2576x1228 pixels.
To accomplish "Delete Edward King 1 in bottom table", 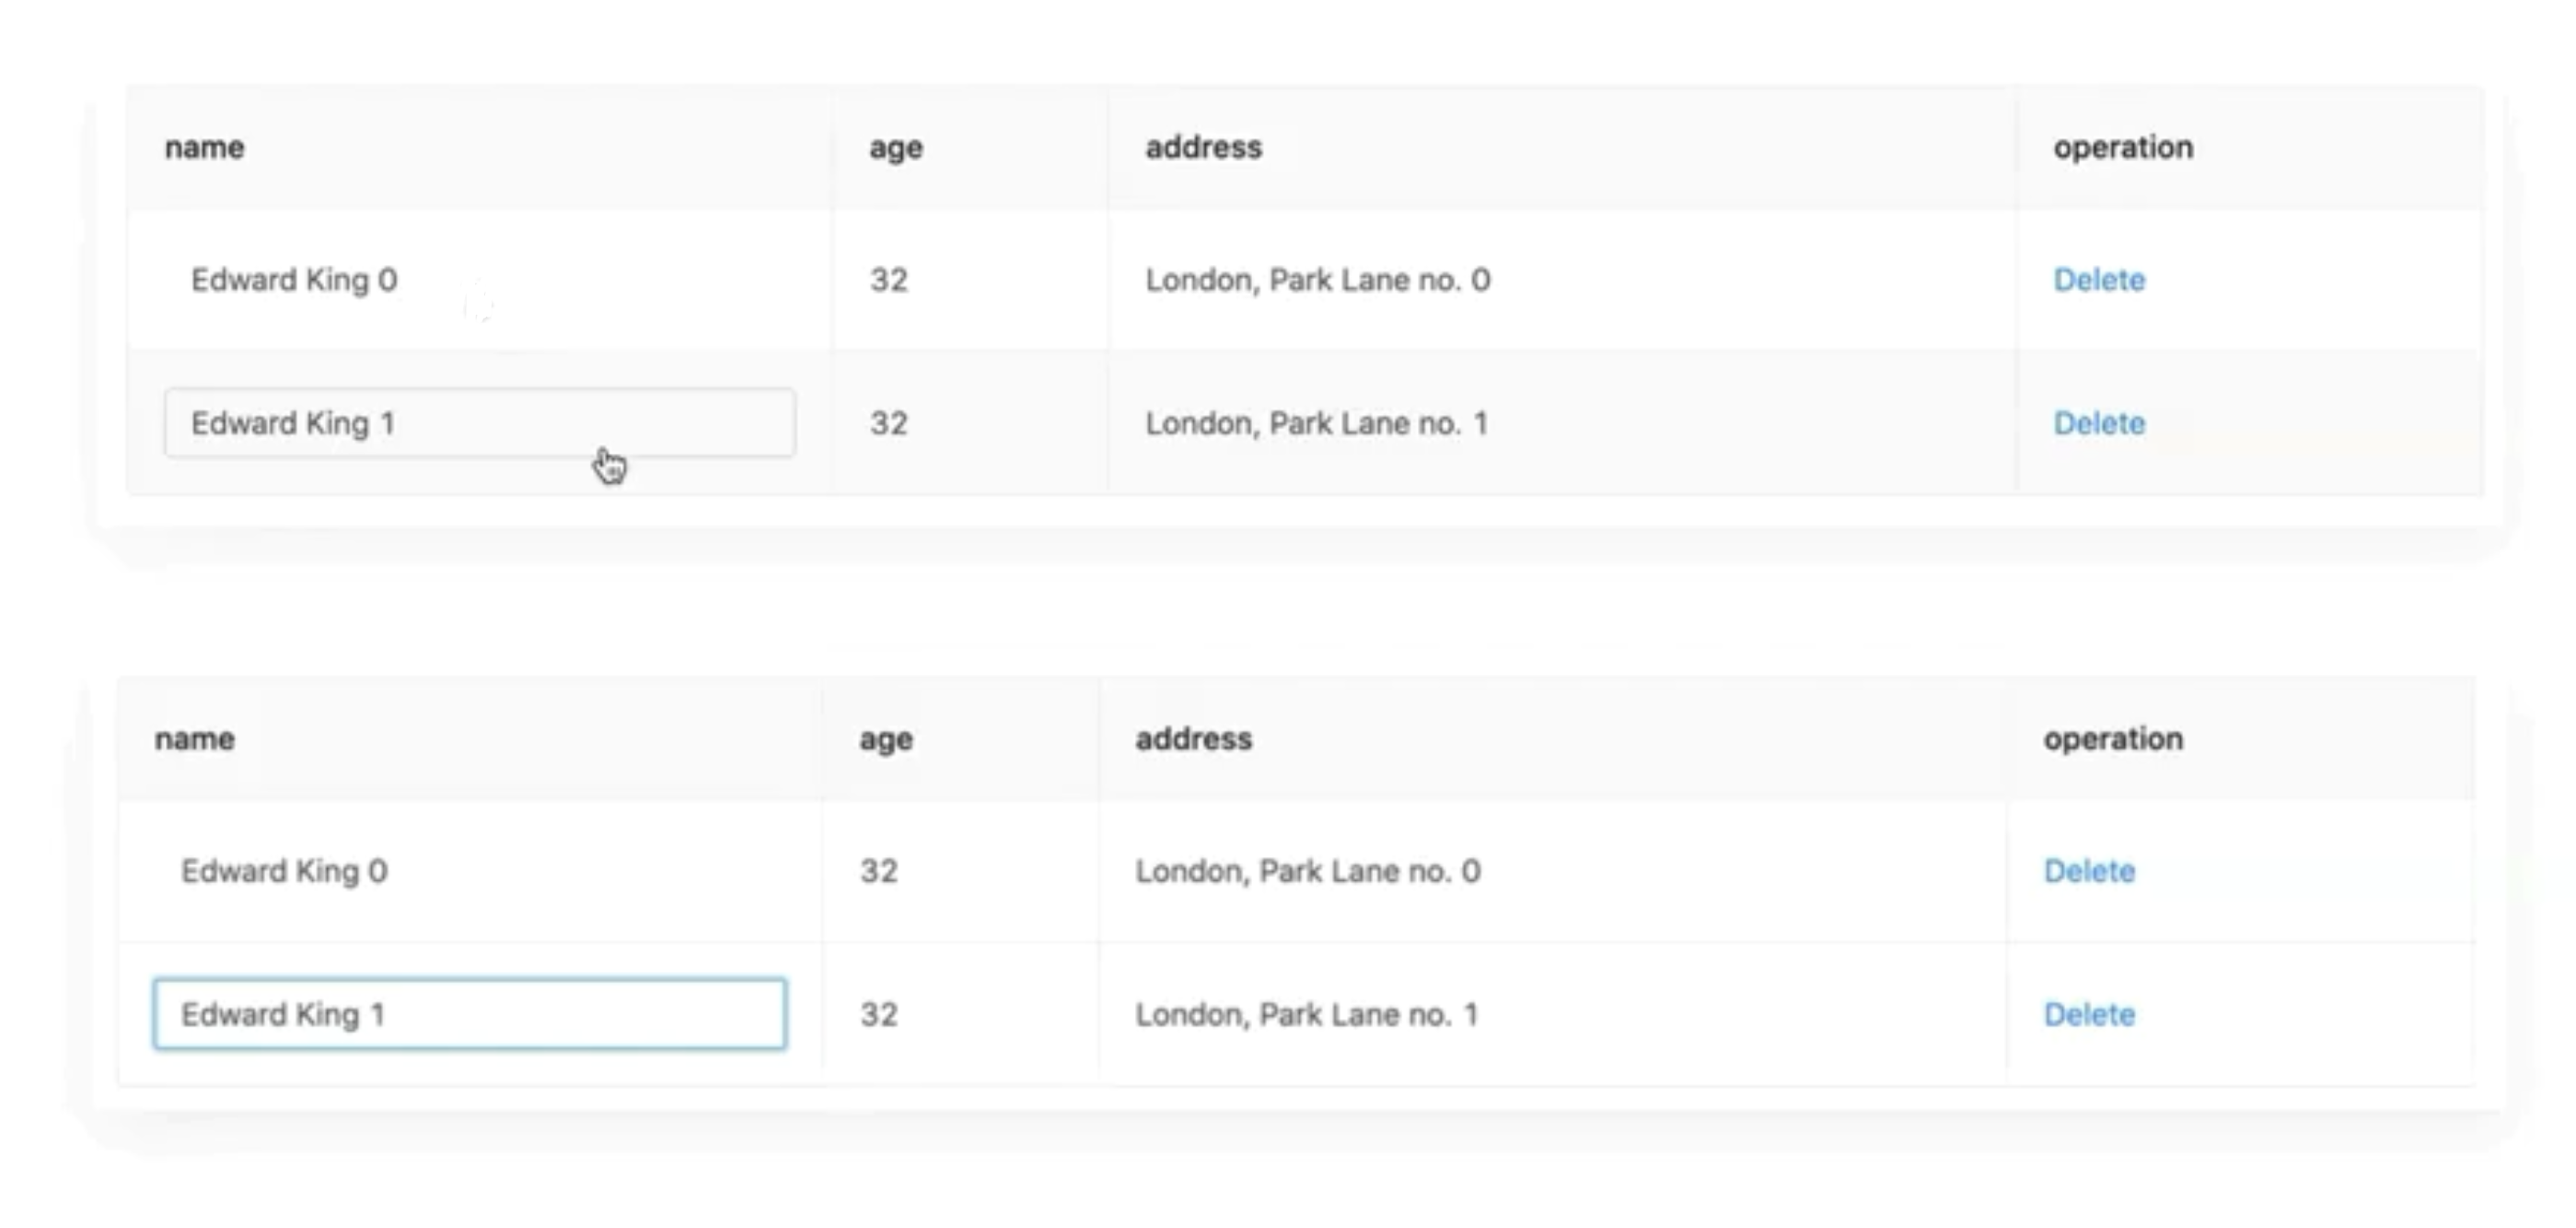I will (x=2088, y=1014).
